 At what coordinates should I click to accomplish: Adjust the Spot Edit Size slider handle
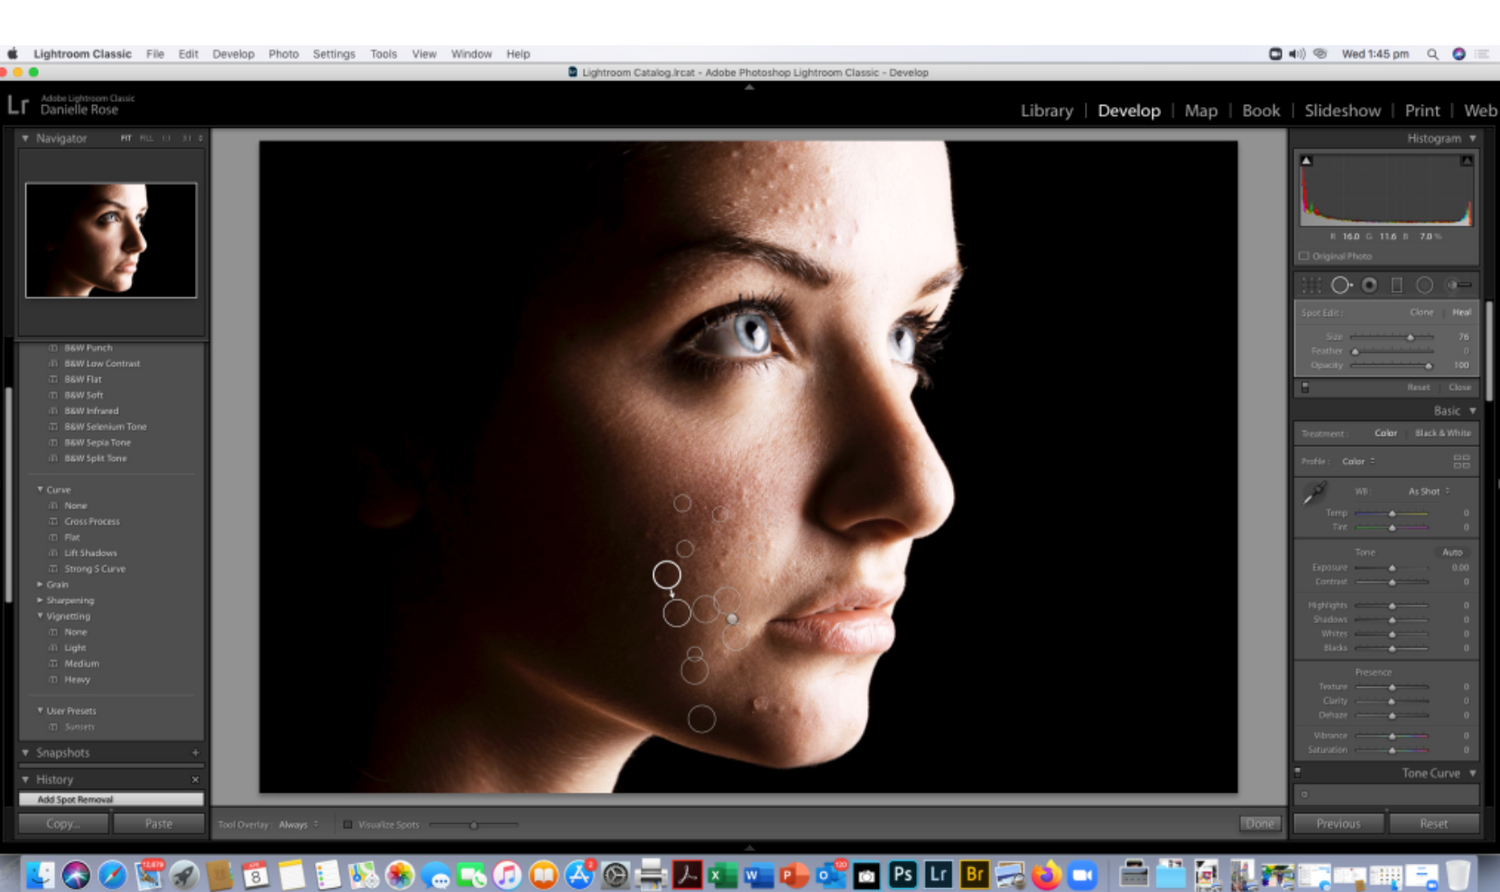click(1410, 337)
